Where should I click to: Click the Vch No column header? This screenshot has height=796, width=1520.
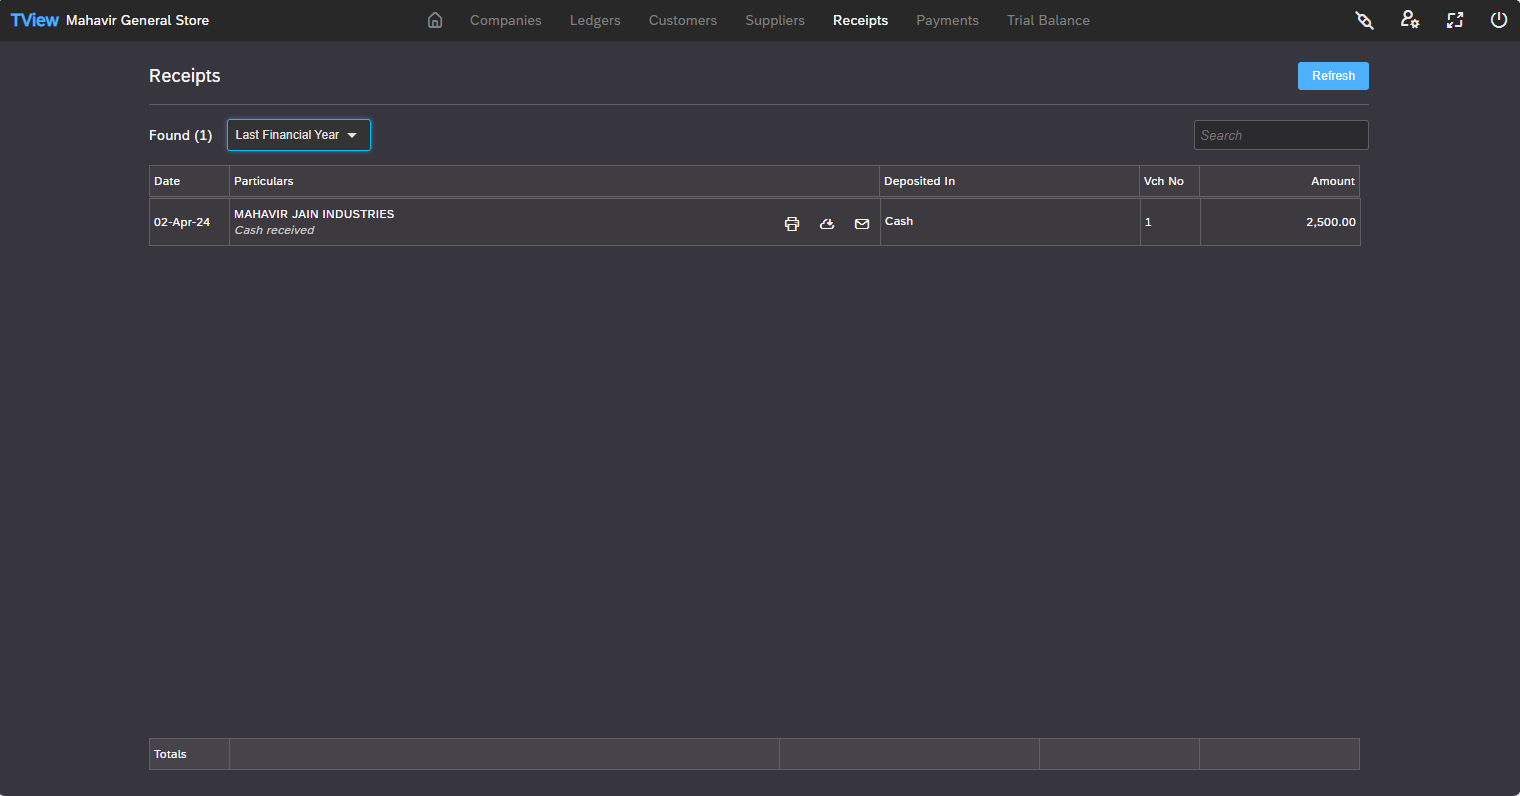click(x=1169, y=181)
